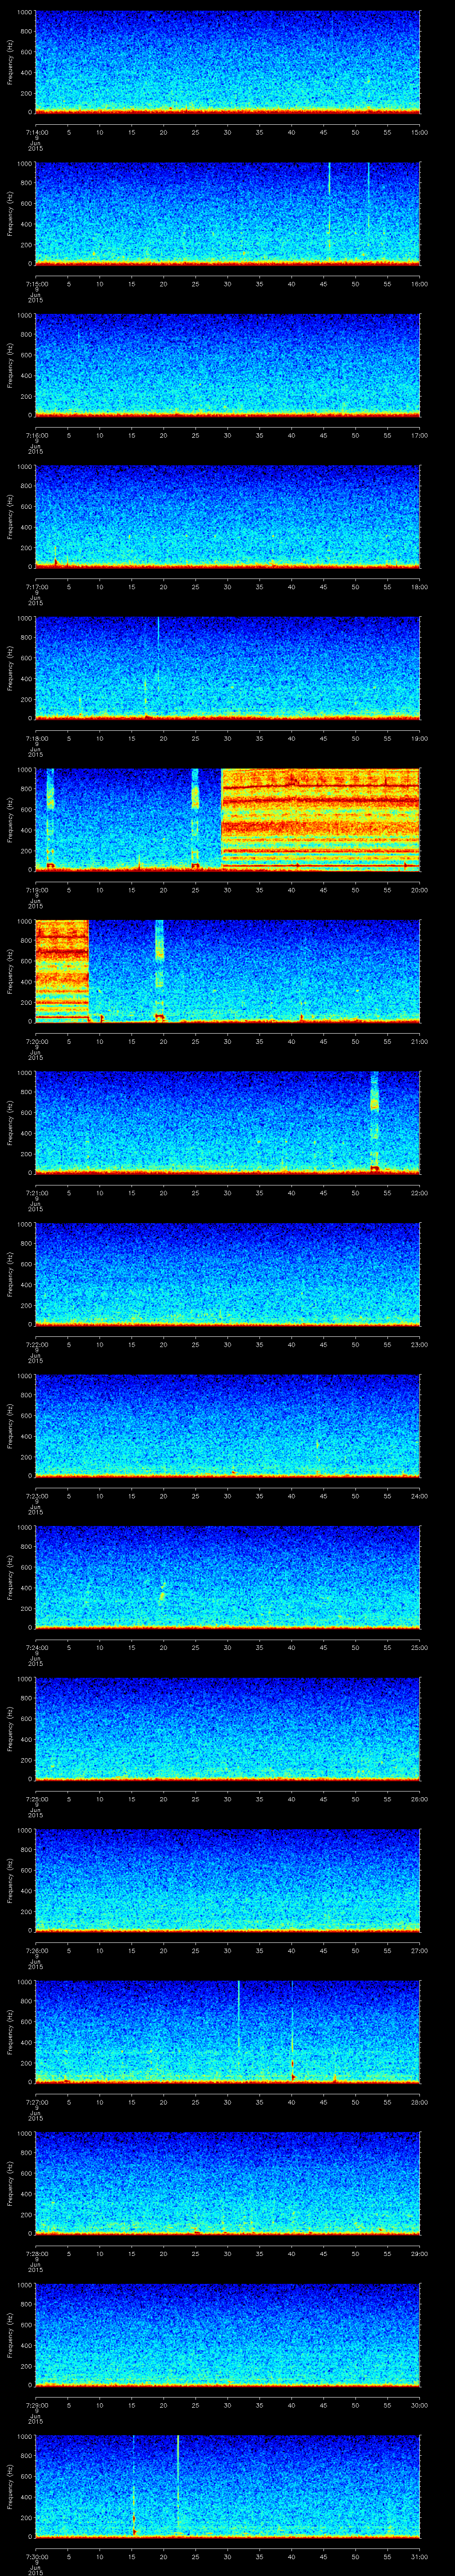The image size is (455, 2576).
Task: Select the 7:28:00 spectrogram panel
Action: click(x=228, y=2182)
